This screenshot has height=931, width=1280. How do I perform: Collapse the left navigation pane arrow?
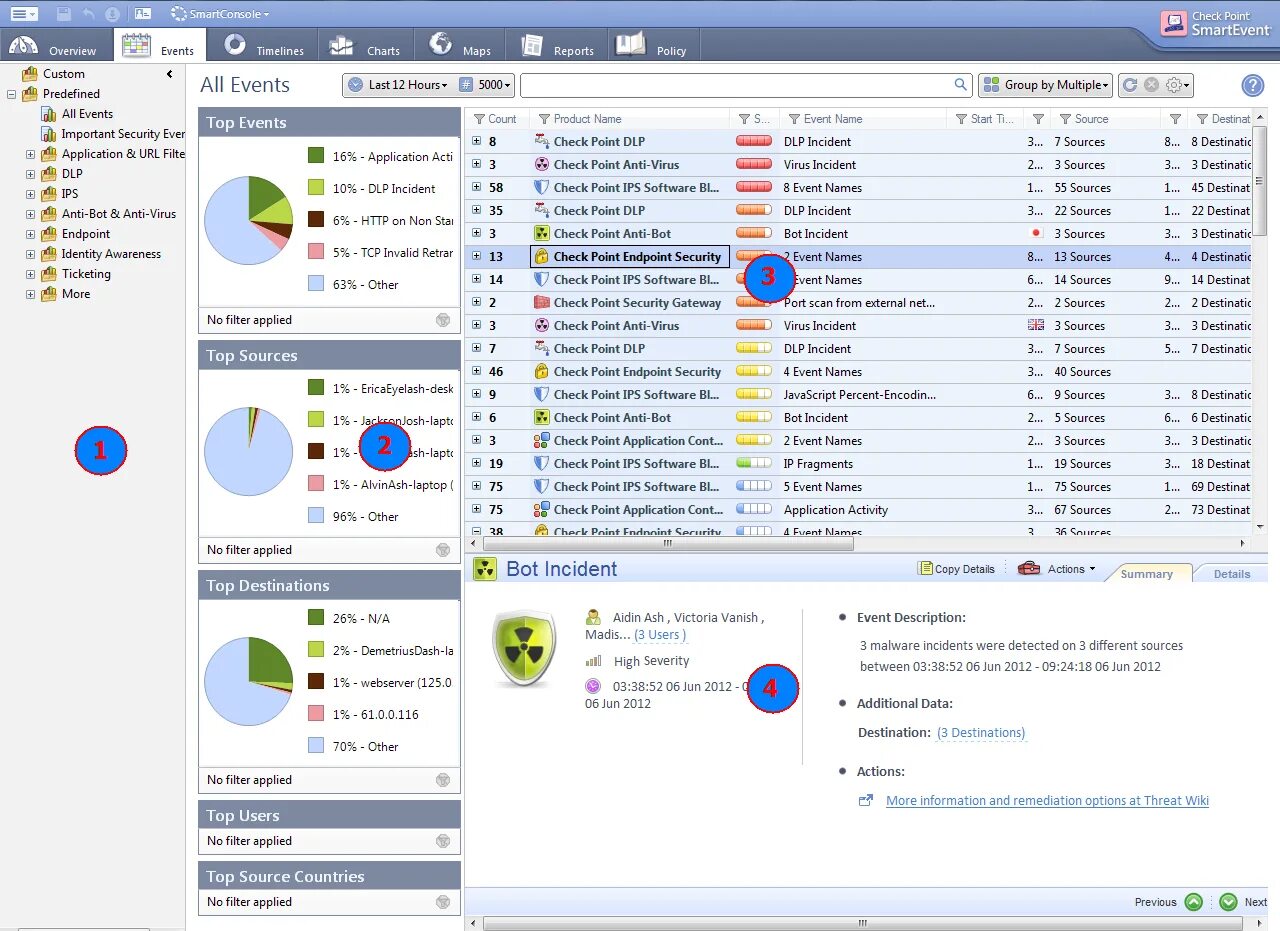pyautogui.click(x=170, y=74)
